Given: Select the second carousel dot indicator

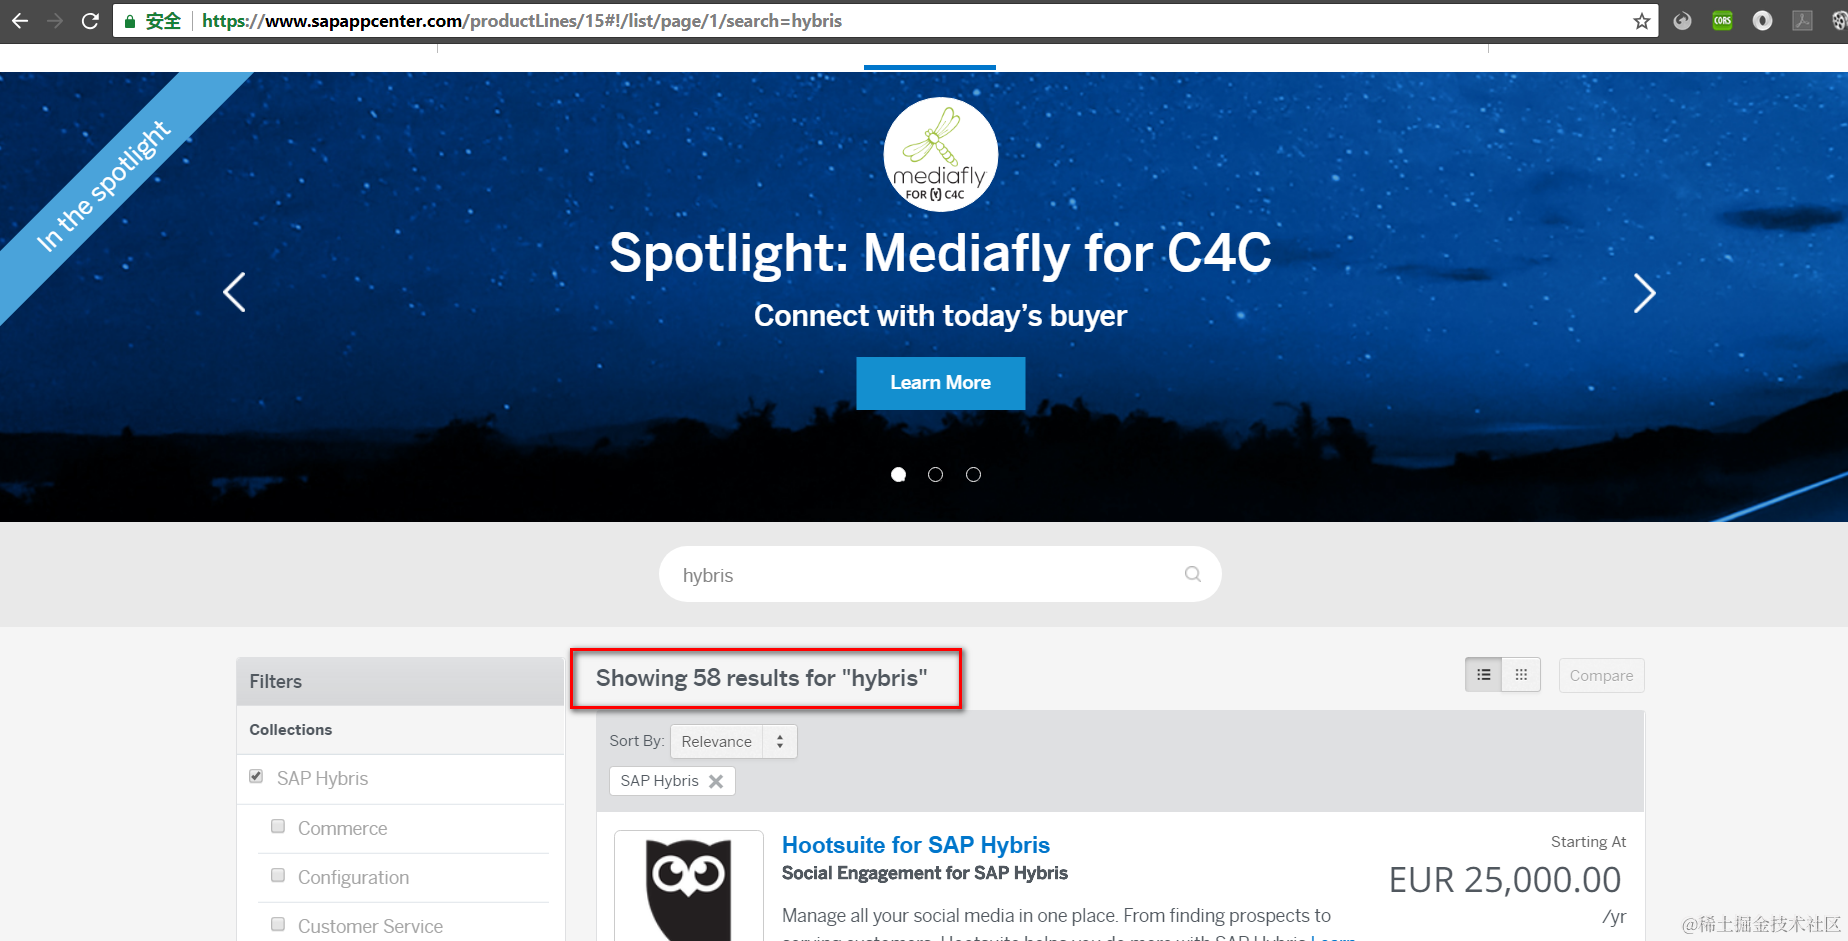Looking at the screenshot, I should click(x=935, y=475).
